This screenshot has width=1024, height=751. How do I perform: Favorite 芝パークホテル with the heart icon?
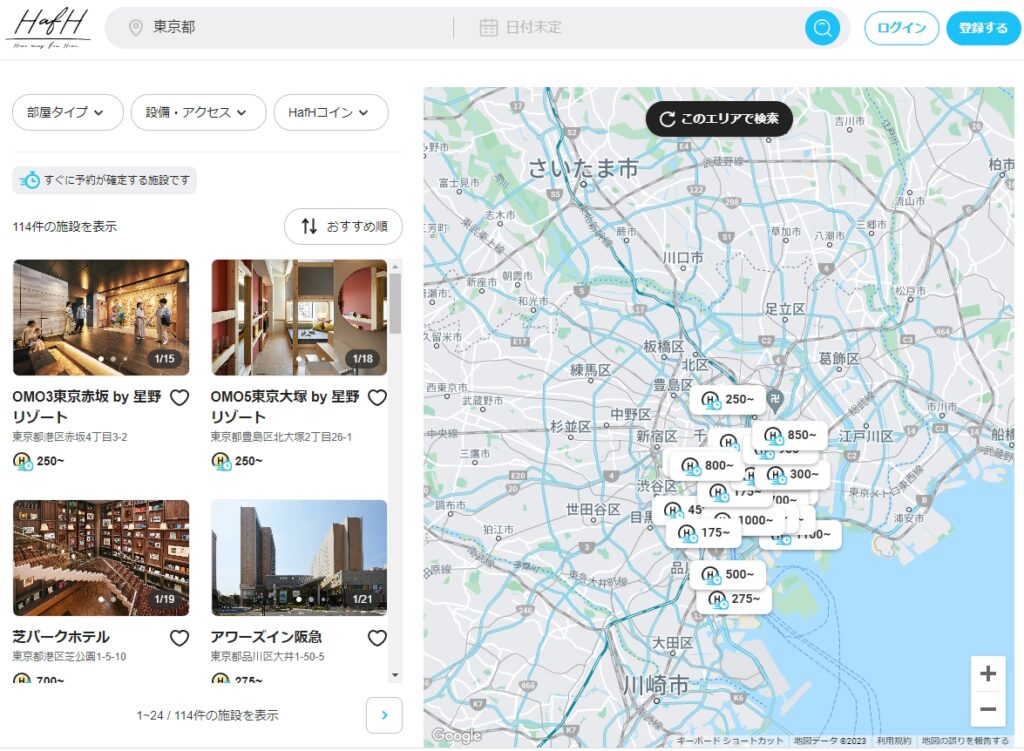[x=180, y=637]
